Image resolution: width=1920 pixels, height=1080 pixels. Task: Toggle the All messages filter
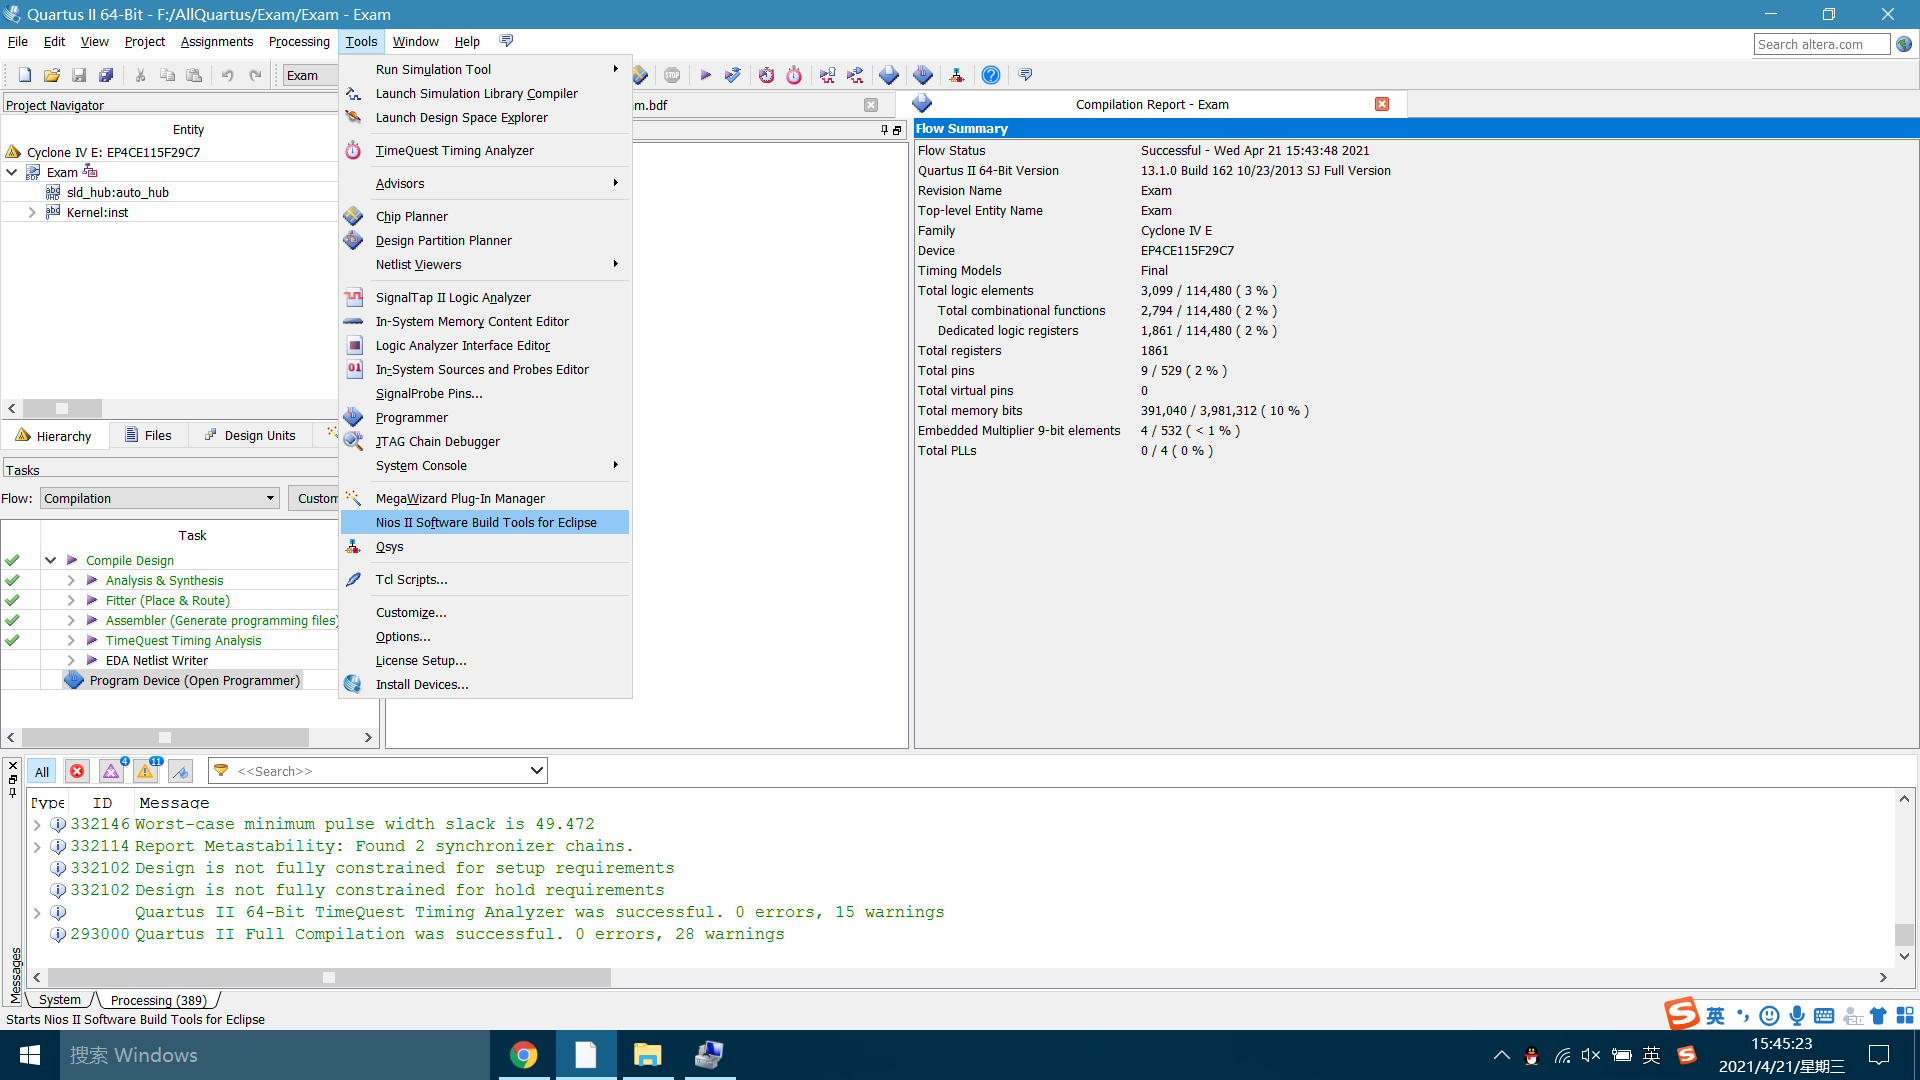coord(42,771)
